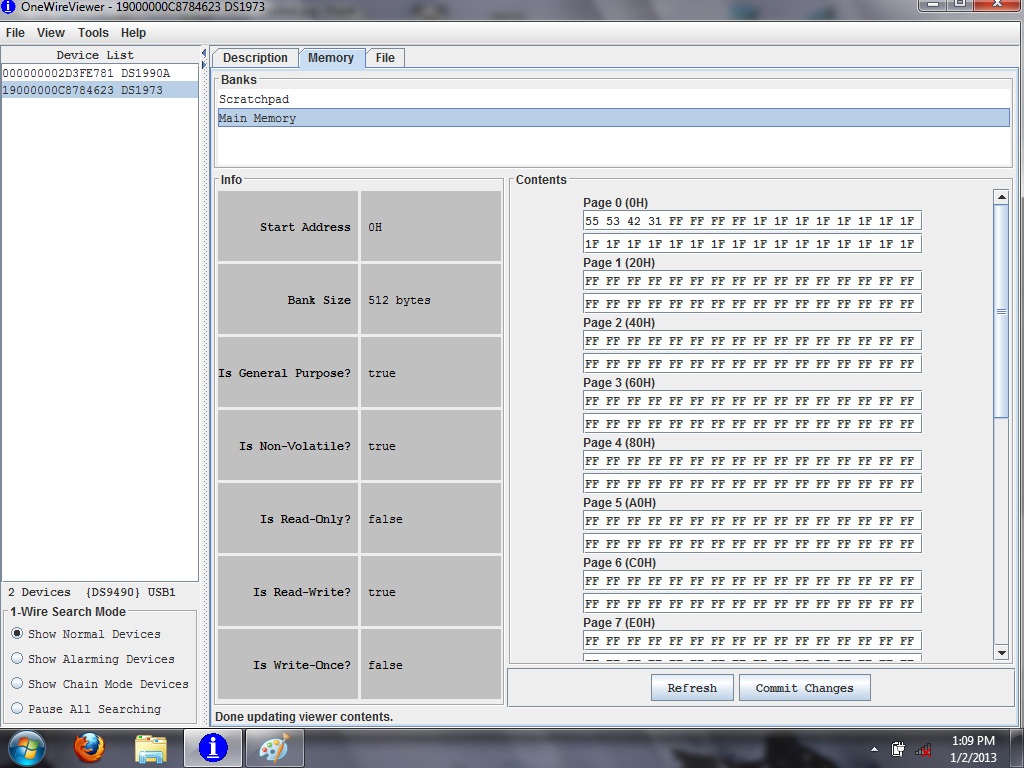The width and height of the screenshot is (1024, 768).
Task: Click the Refresh button
Action: coord(692,688)
